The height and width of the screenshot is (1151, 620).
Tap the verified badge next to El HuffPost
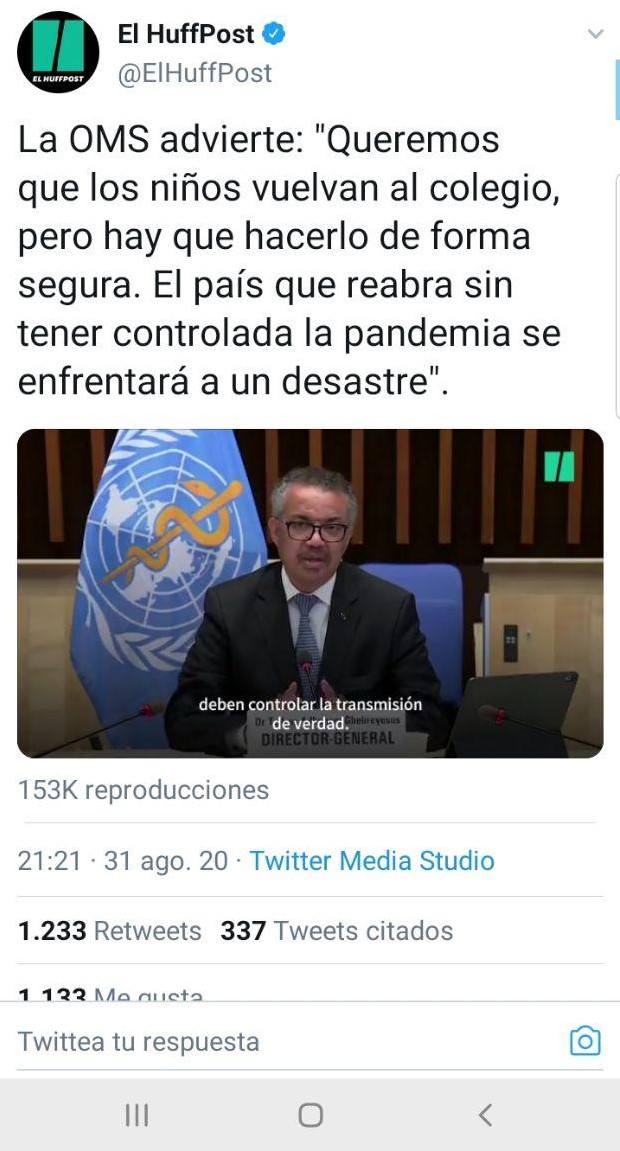[274, 34]
